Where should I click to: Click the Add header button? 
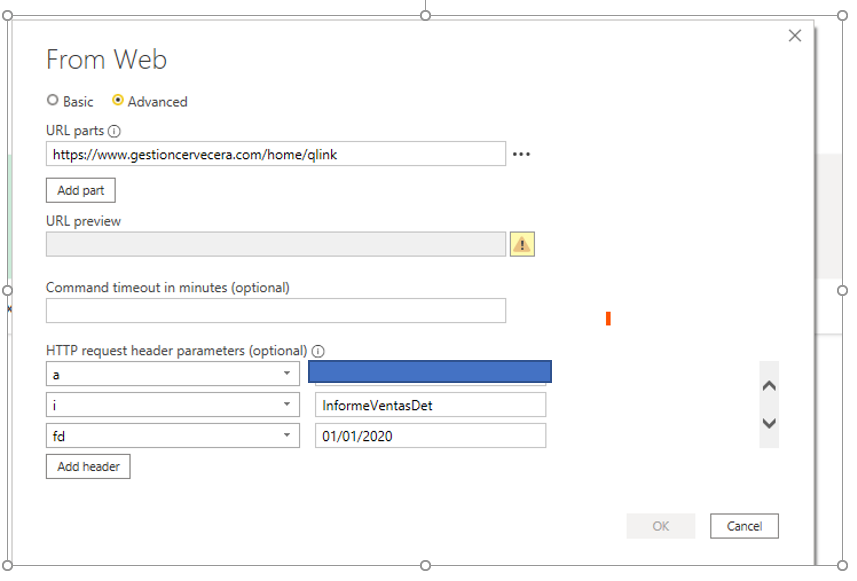[88, 467]
